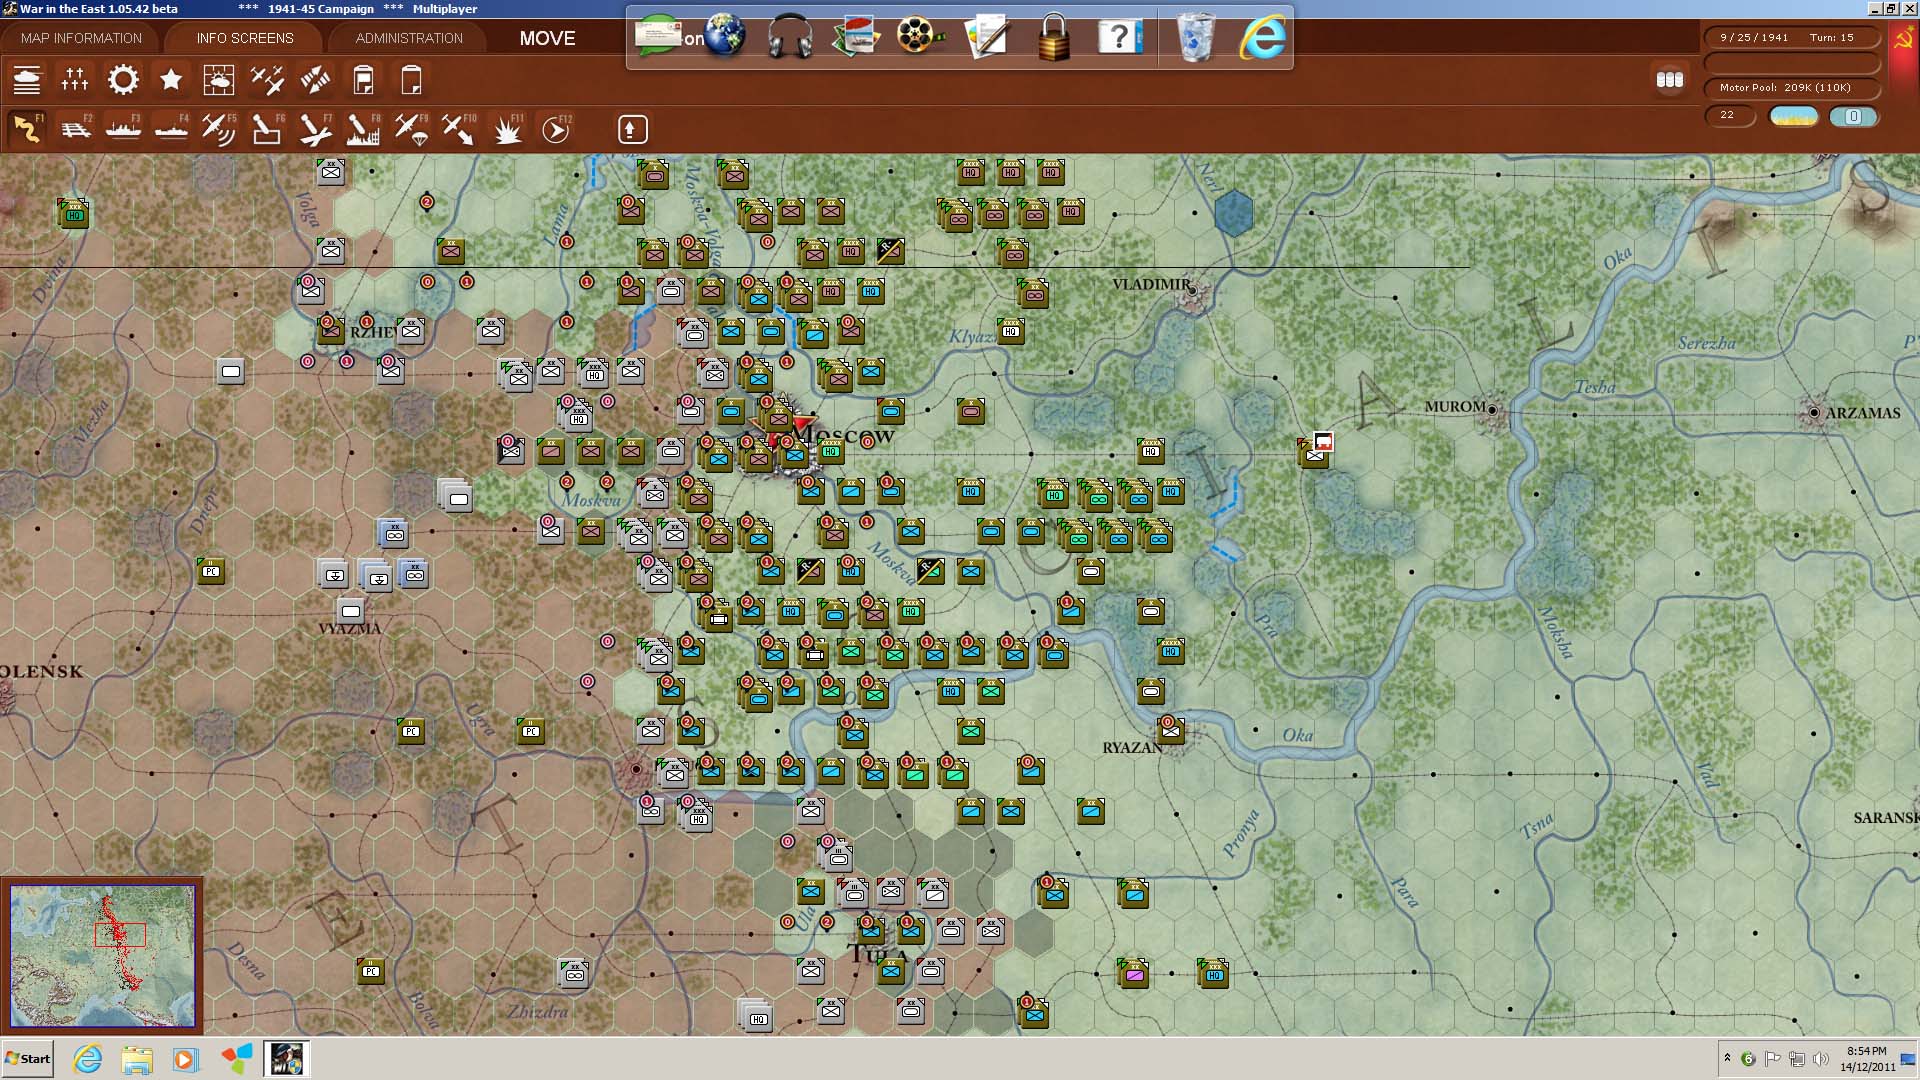This screenshot has width=1920, height=1080.
Task: Open the production gear icon
Action: click(x=123, y=80)
